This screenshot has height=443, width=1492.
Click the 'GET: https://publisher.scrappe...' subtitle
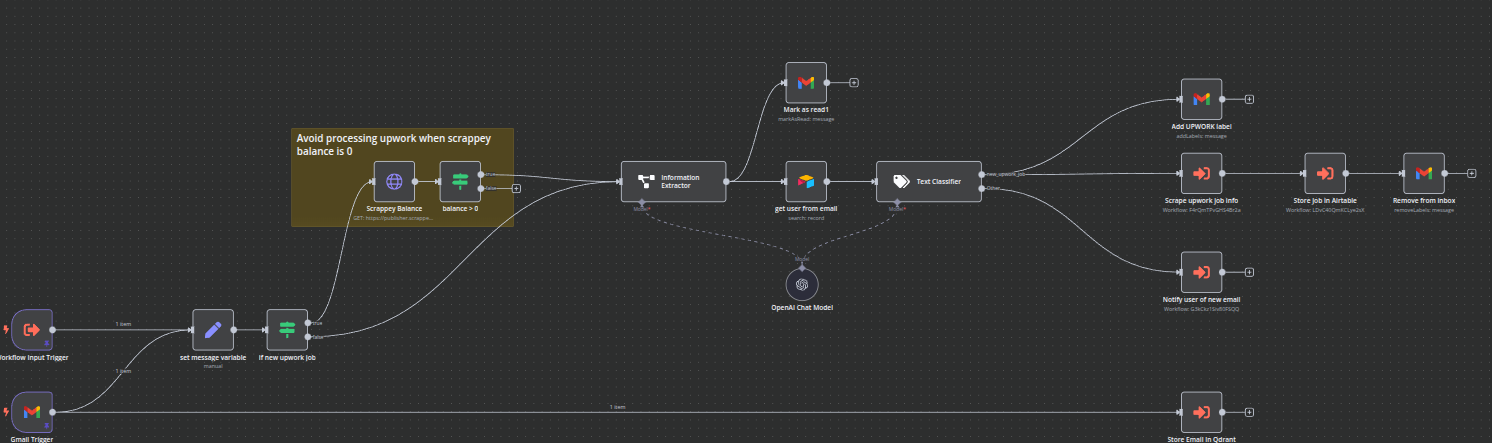click(x=394, y=217)
